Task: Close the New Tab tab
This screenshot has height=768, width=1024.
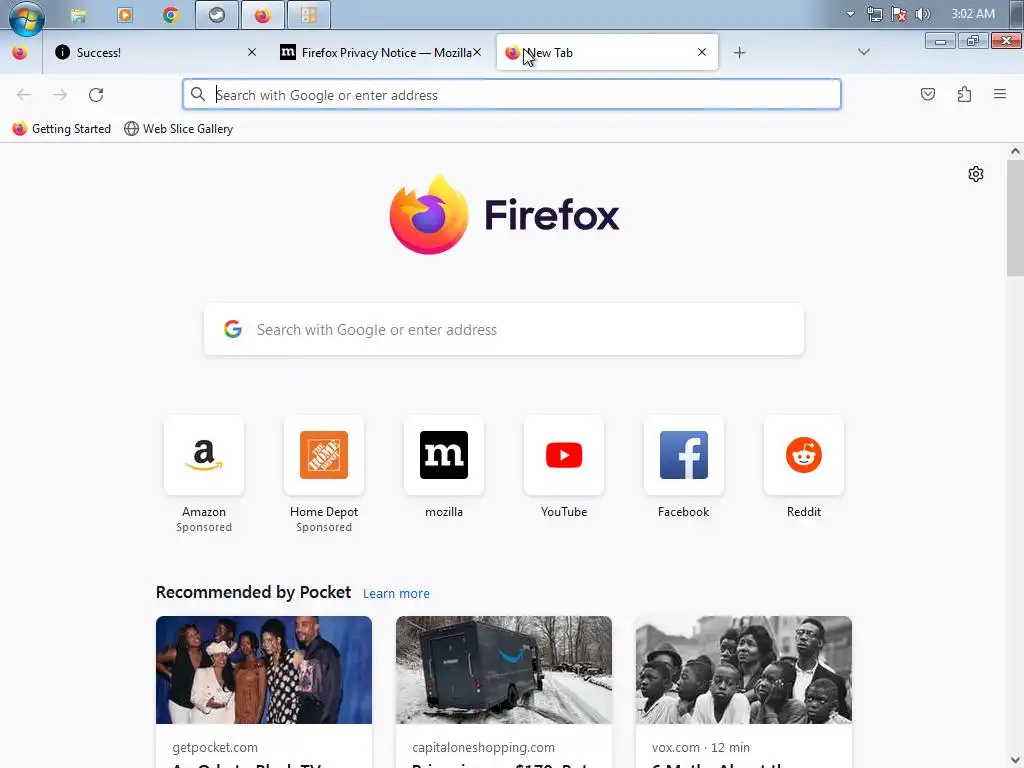Action: [x=702, y=52]
